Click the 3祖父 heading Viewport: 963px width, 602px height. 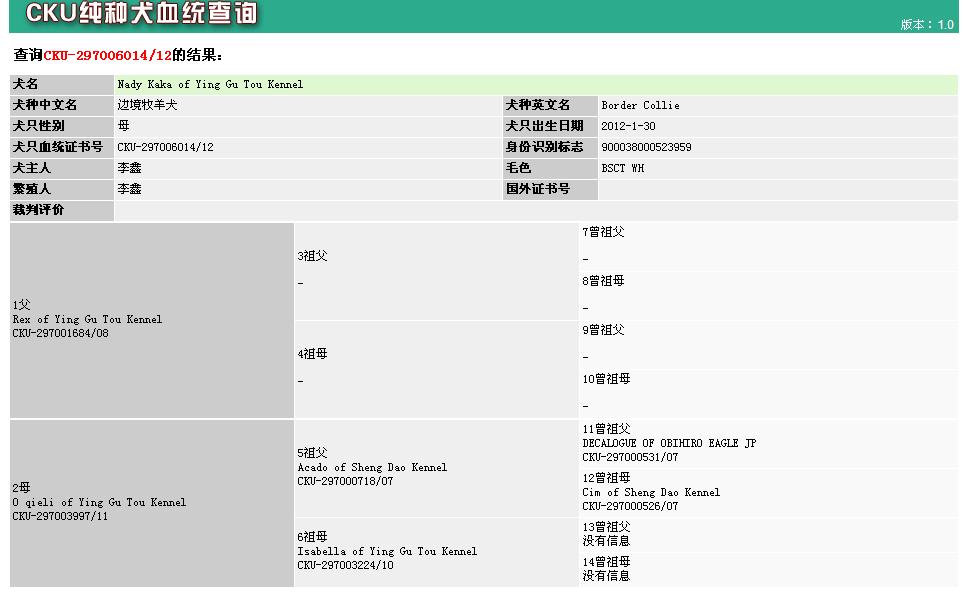click(x=313, y=256)
